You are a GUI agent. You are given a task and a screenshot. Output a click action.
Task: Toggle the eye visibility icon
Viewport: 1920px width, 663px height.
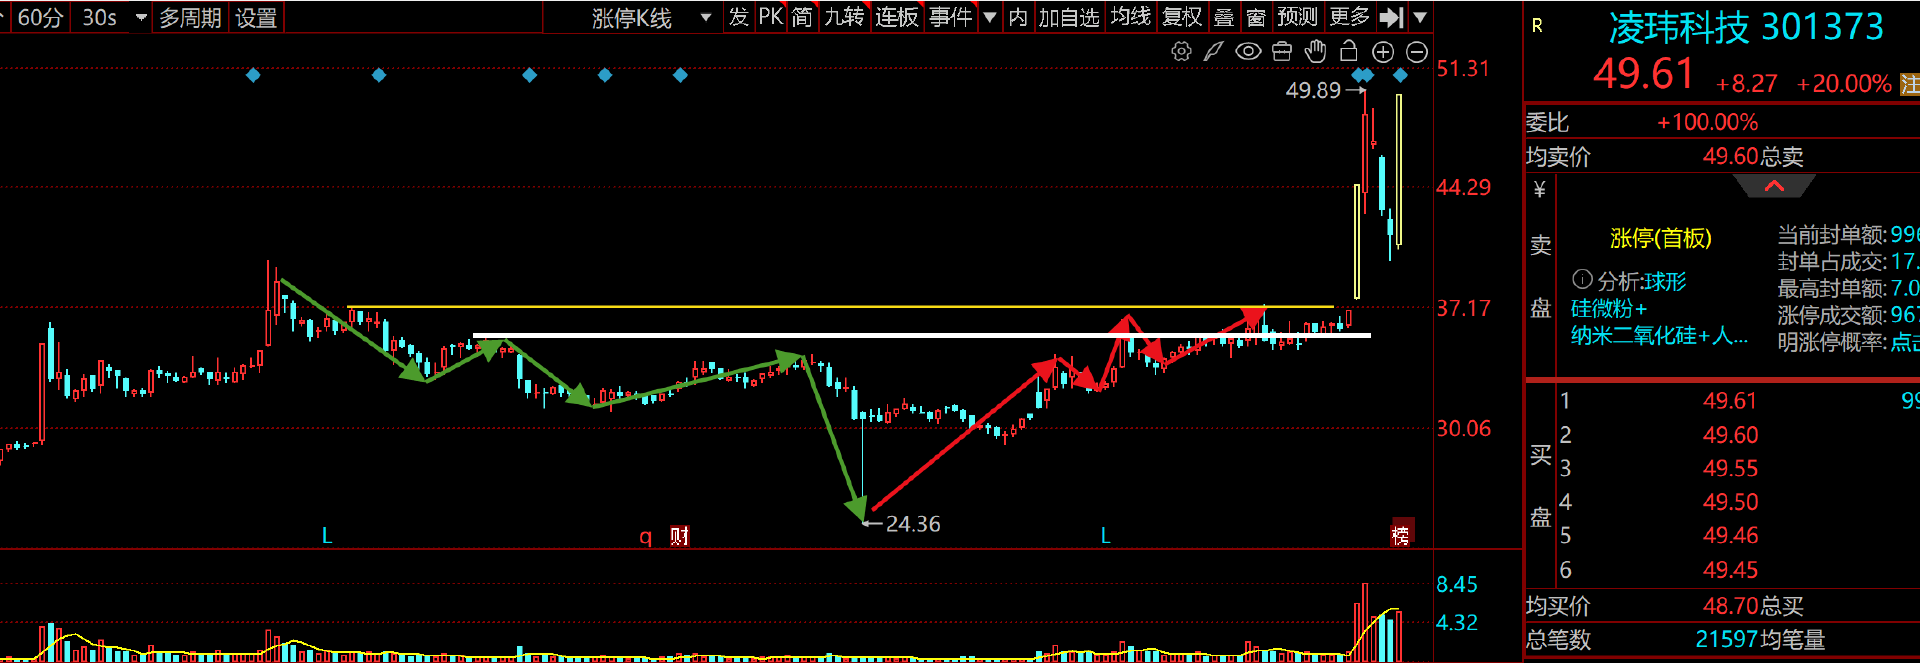point(1247,52)
